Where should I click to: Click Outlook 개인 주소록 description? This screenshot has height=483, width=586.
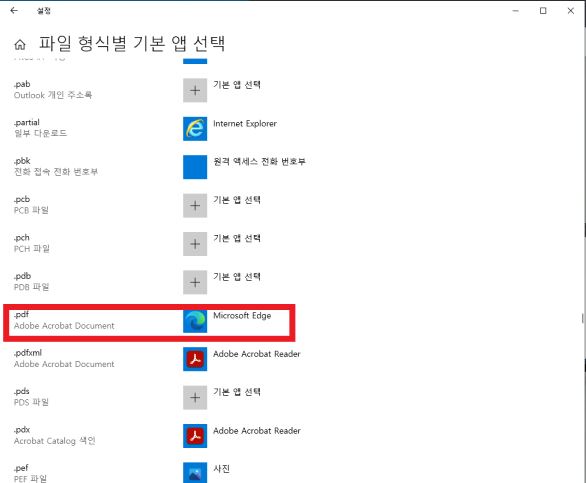pos(53,95)
